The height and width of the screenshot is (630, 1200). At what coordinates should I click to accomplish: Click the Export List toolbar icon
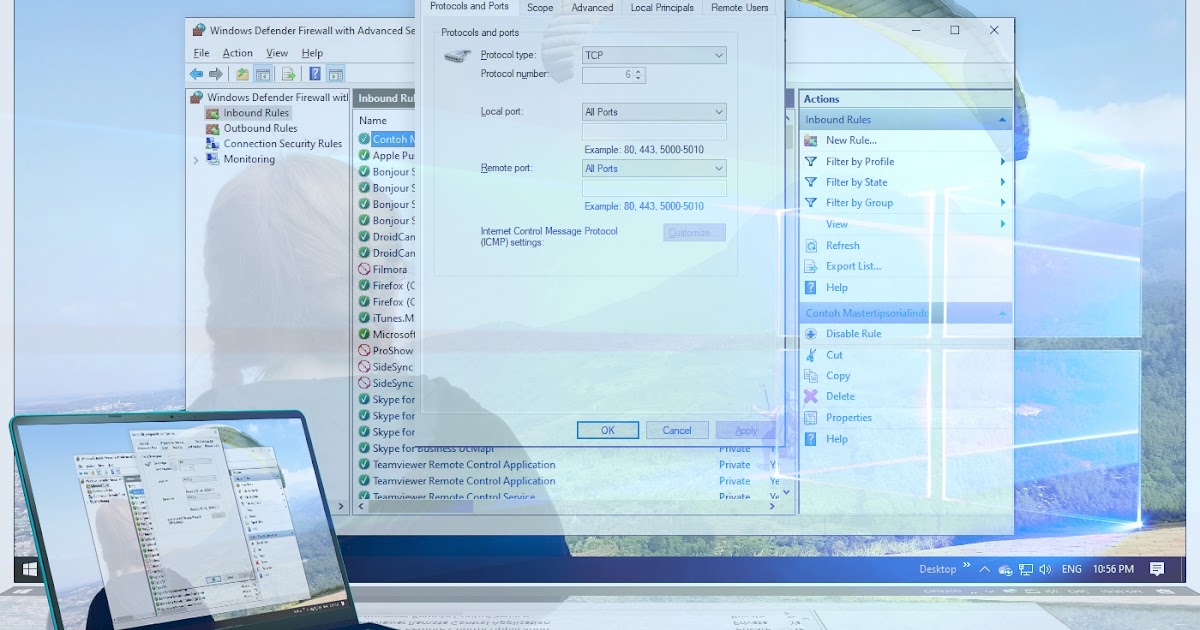(288, 74)
